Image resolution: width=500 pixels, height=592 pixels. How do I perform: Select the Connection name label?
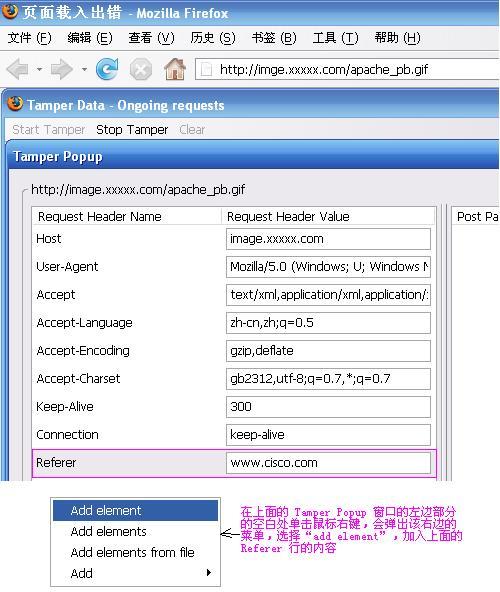click(67, 435)
